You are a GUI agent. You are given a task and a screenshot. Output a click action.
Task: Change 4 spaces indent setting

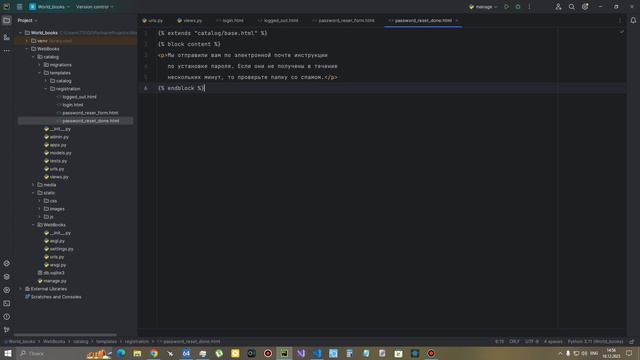coord(553,341)
